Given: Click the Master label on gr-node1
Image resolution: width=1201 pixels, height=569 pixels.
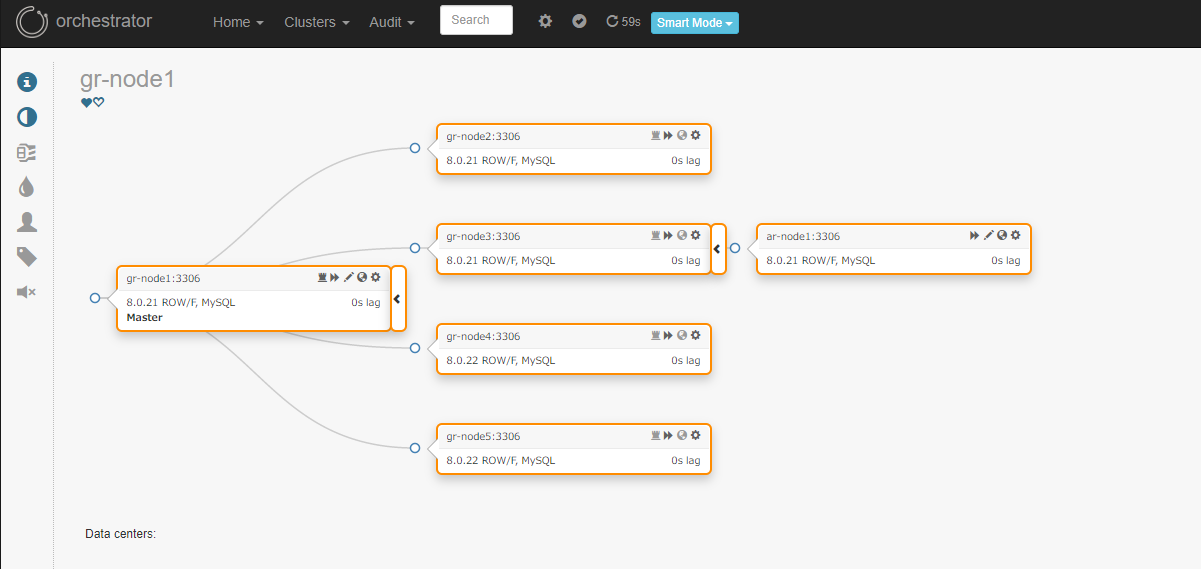Looking at the screenshot, I should click(144, 318).
